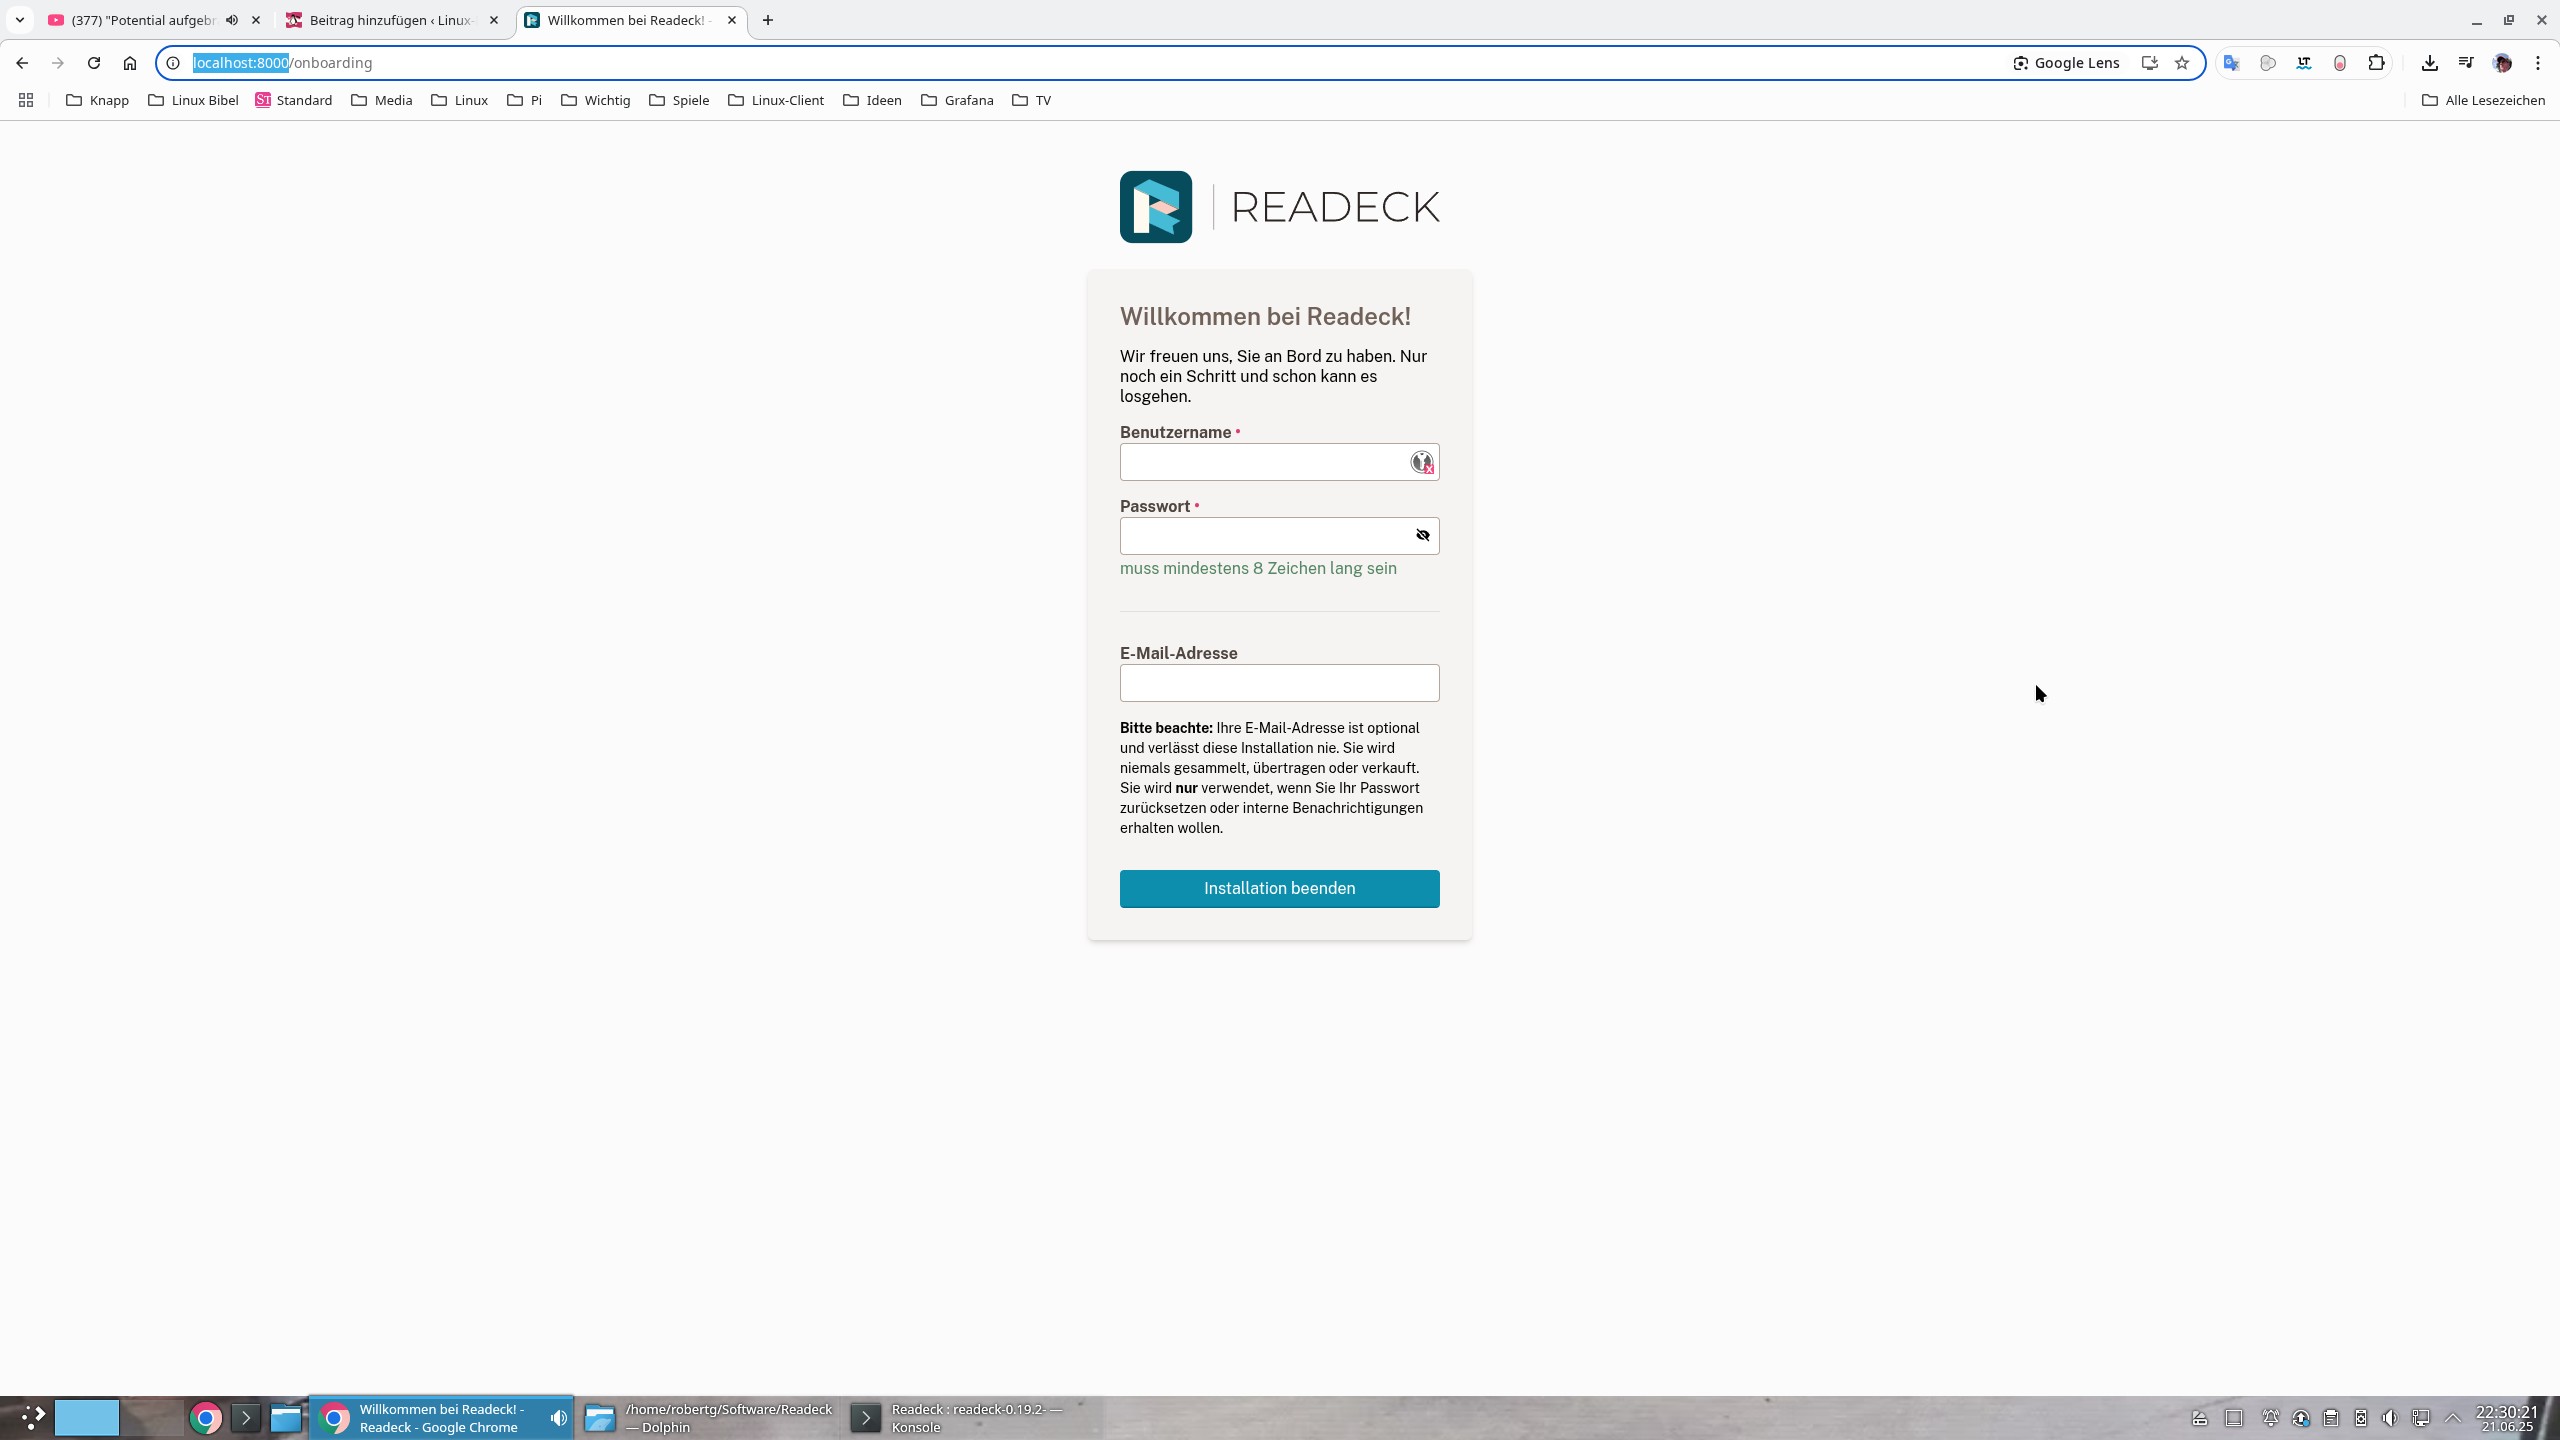Viewport: 2560px width, 1440px height.
Task: Mute Chrome audio in taskbar entry
Action: click(558, 1418)
